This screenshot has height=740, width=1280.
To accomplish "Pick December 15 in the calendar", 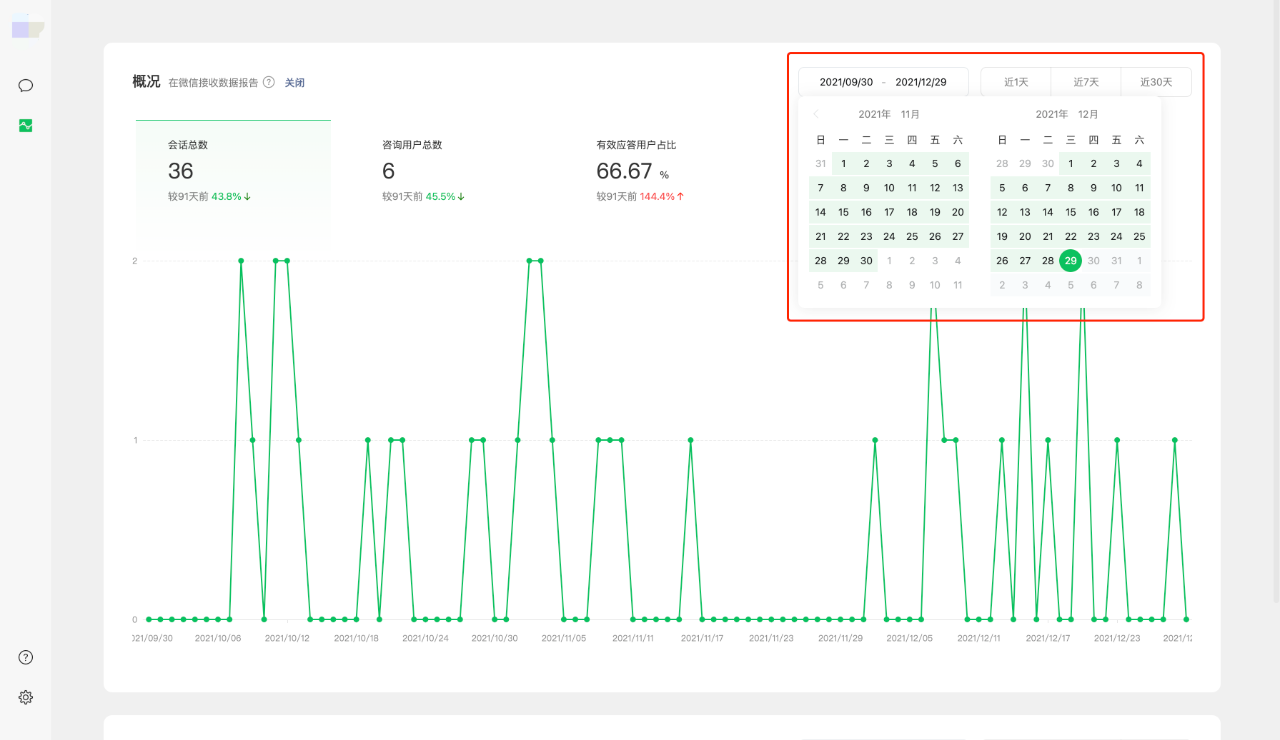I will pyautogui.click(x=1071, y=212).
